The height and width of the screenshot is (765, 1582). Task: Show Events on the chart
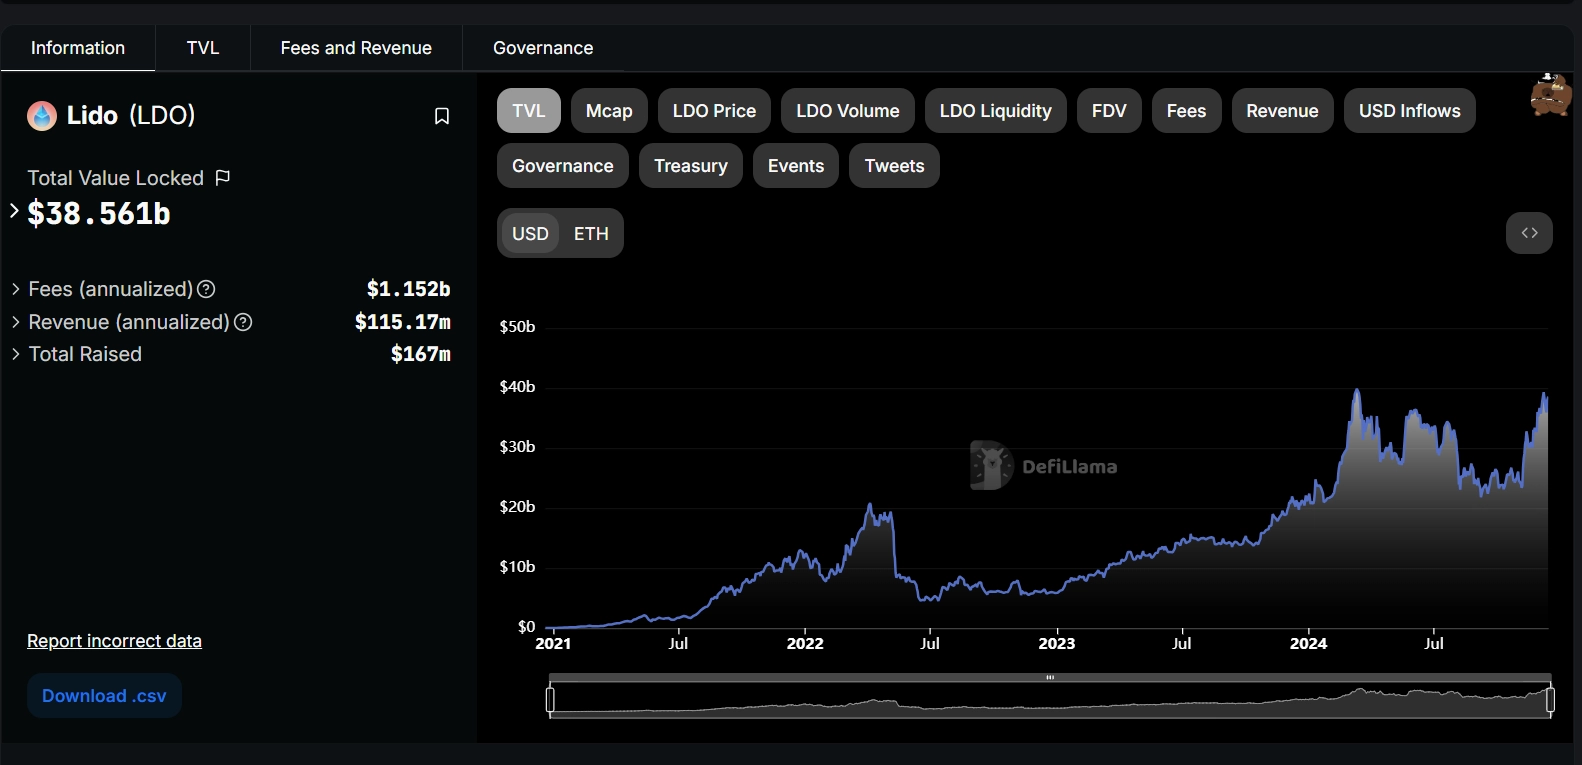[796, 166]
